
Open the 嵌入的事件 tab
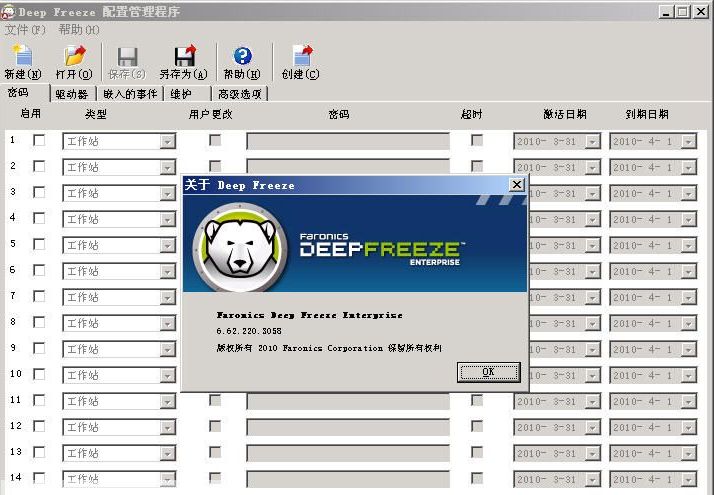pyautogui.click(x=131, y=94)
